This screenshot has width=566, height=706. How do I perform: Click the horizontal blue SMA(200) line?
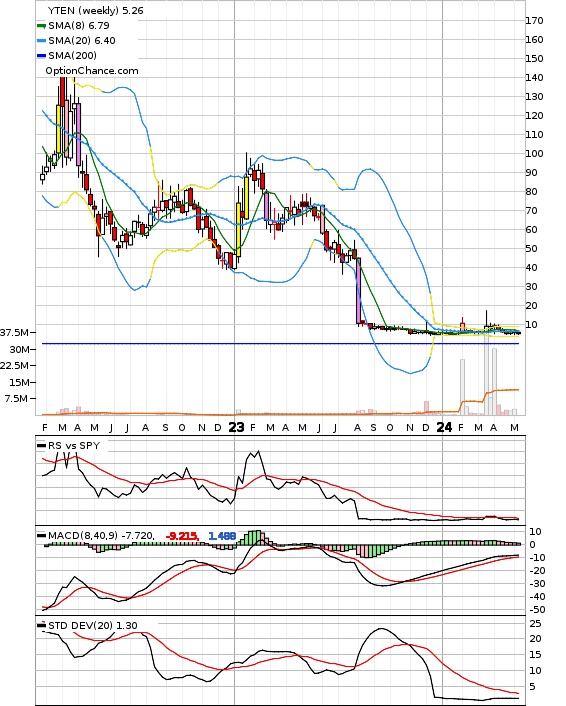[x=280, y=344]
